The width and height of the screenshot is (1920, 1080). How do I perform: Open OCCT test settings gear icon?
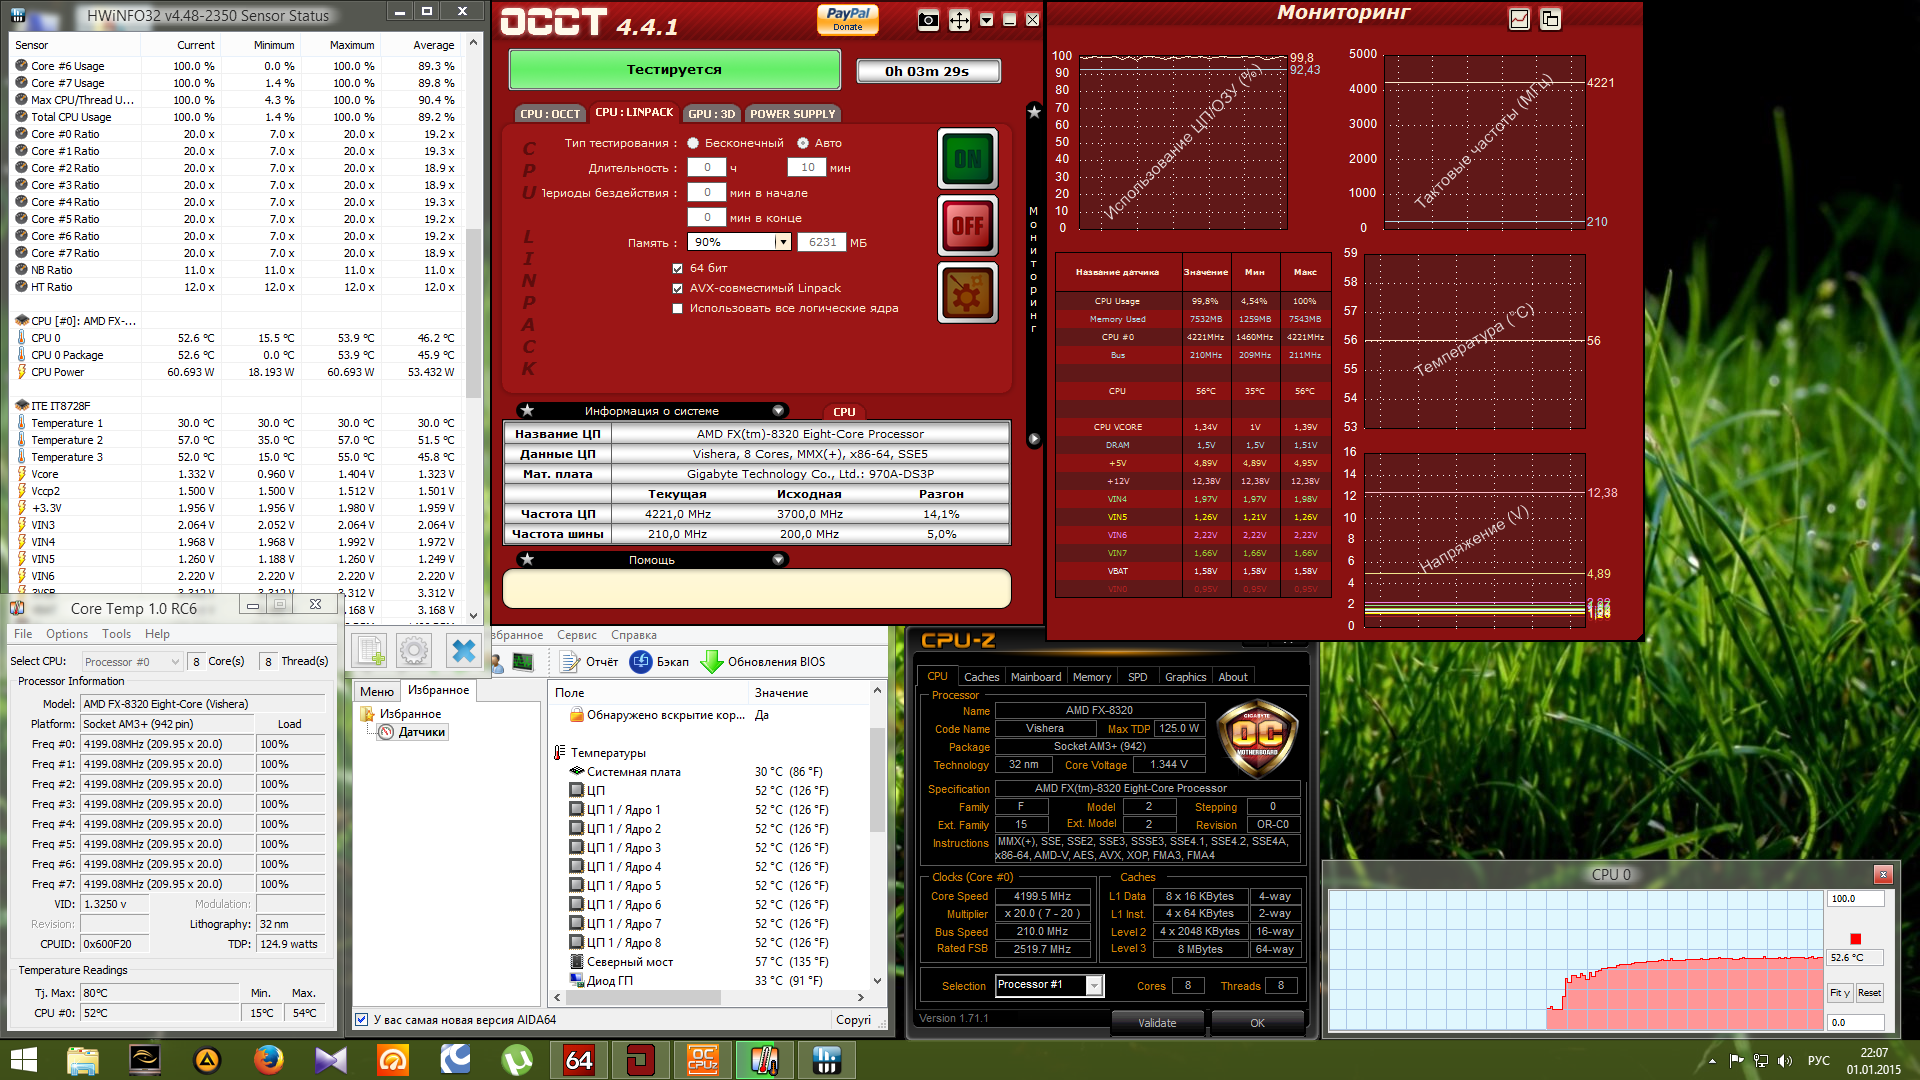(x=967, y=293)
